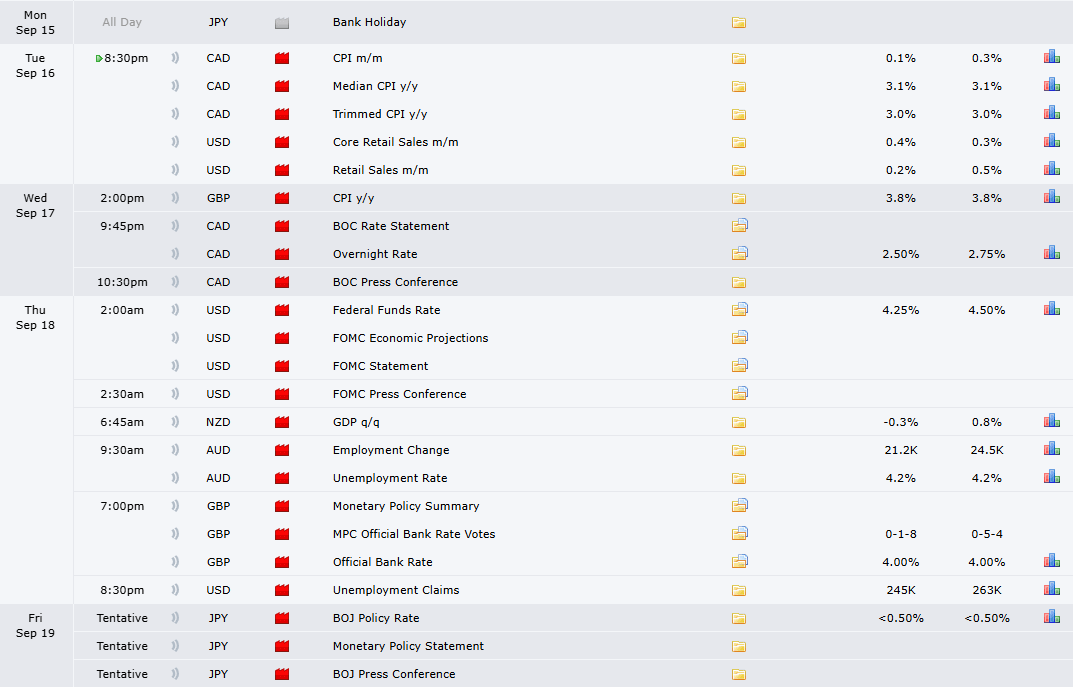The image size is (1073, 687).
Task: Enable the alert for NZD GDP q/q
Action: coord(175,422)
